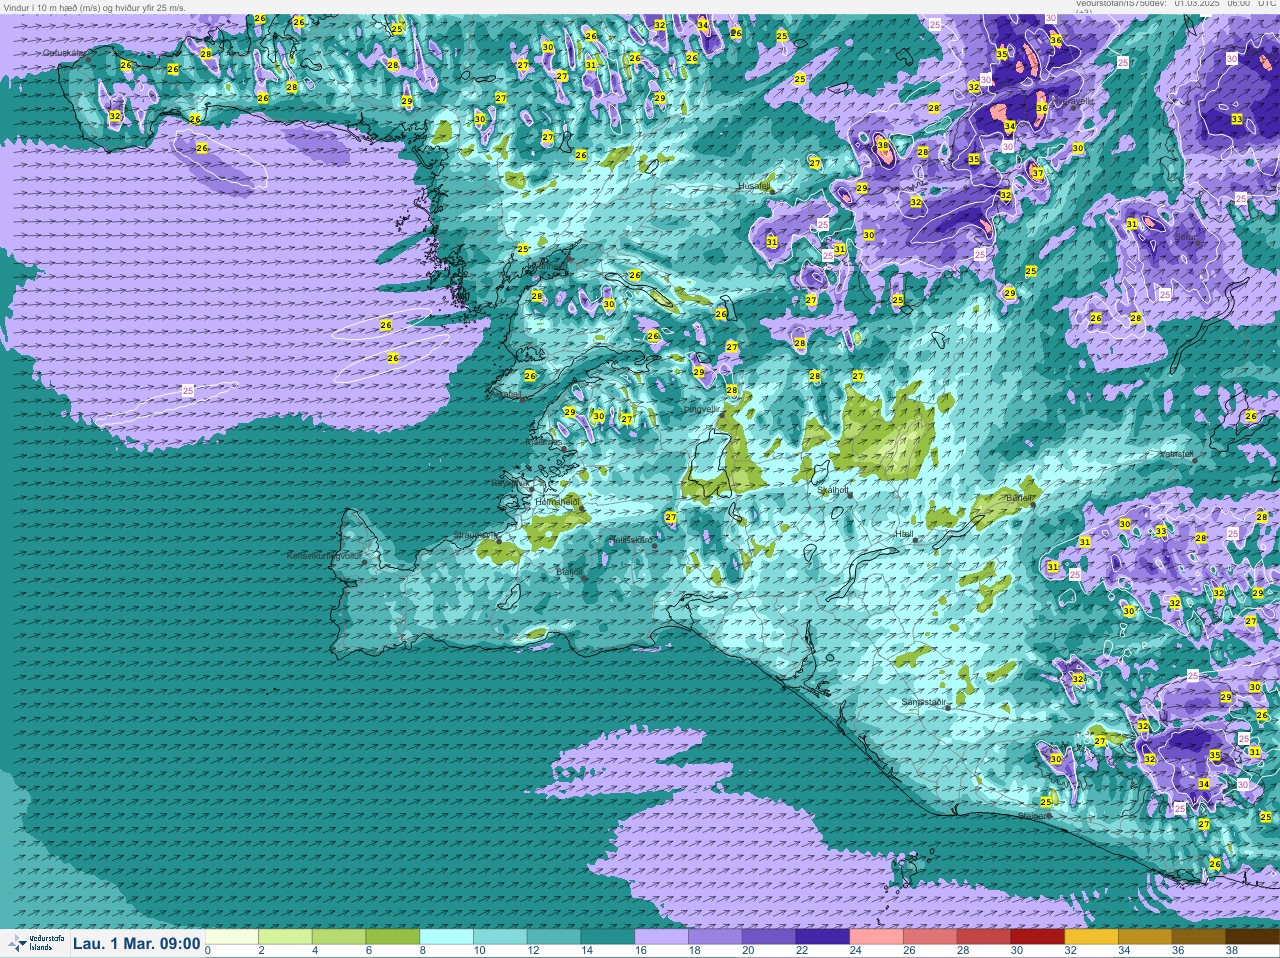Select the 18–20 m/s light purple legend swatch

(x=715, y=937)
